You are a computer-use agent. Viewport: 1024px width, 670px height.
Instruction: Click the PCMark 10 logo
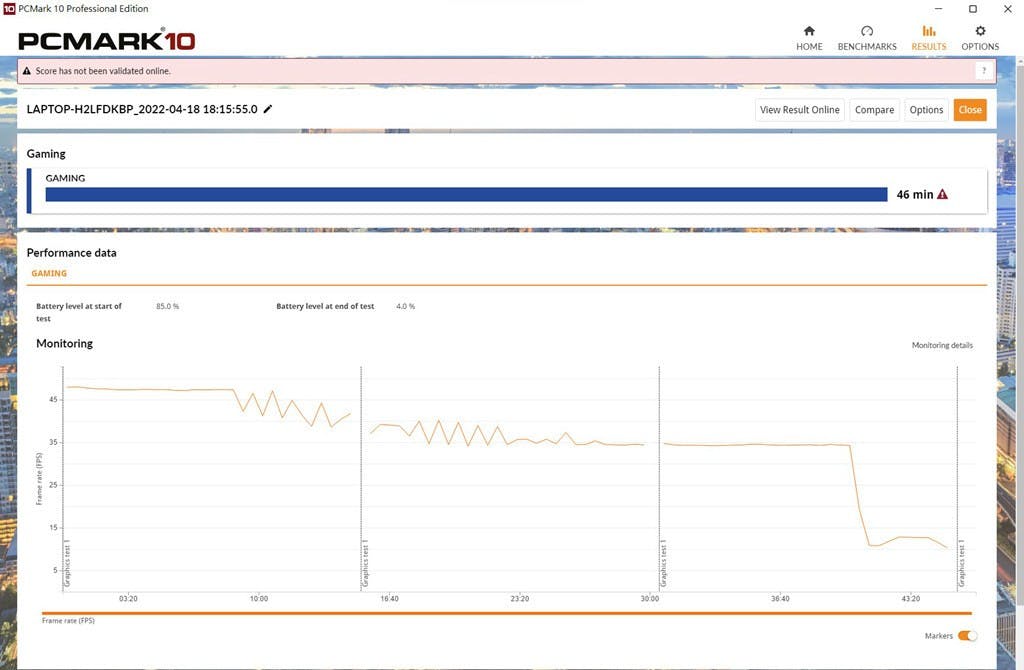(x=106, y=41)
